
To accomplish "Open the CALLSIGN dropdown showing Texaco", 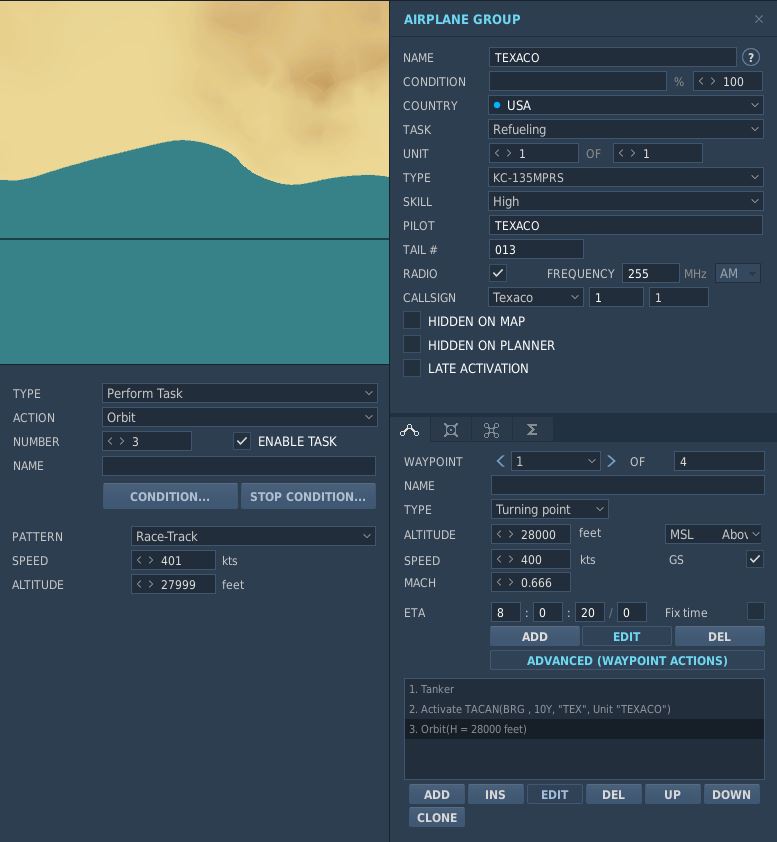I will coord(535,297).
